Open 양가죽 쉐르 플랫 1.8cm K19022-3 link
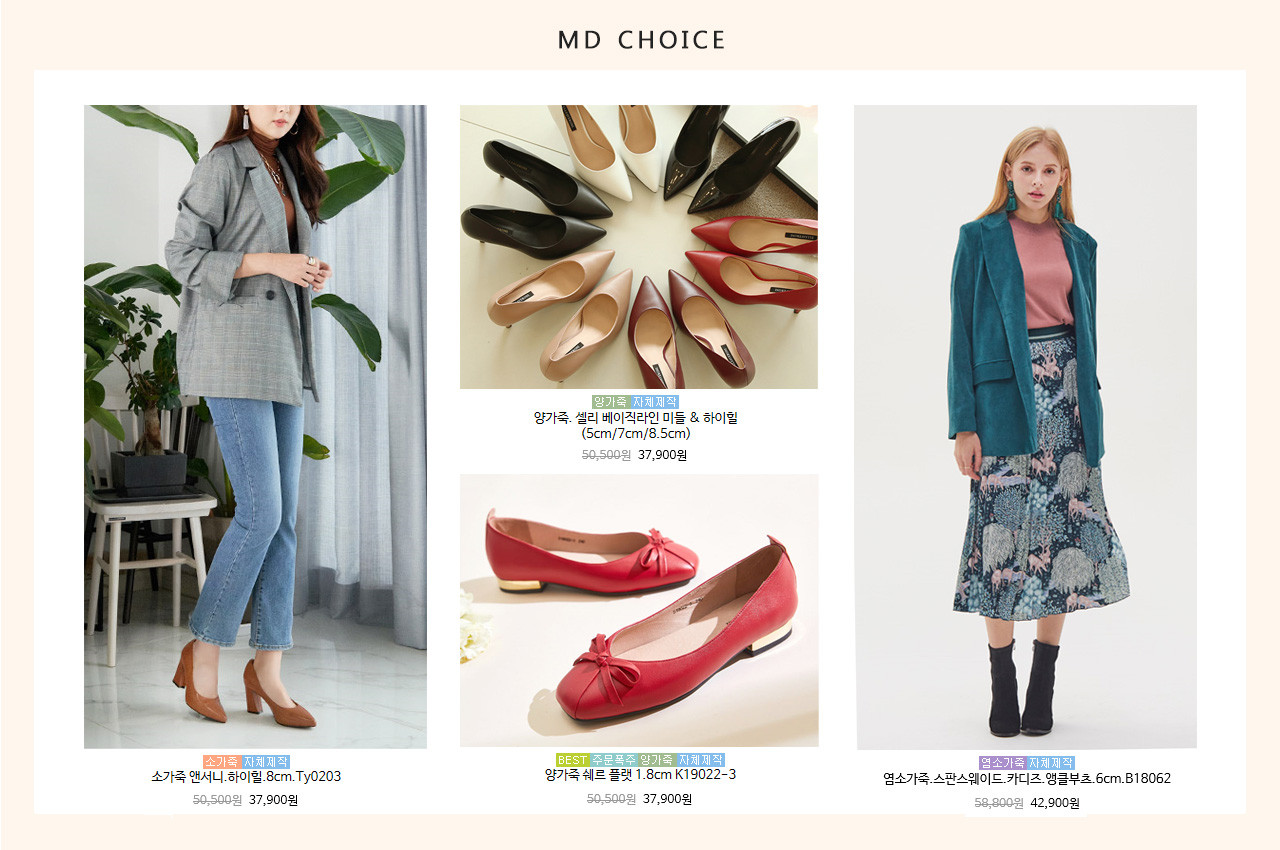This screenshot has width=1280, height=850. click(640, 775)
